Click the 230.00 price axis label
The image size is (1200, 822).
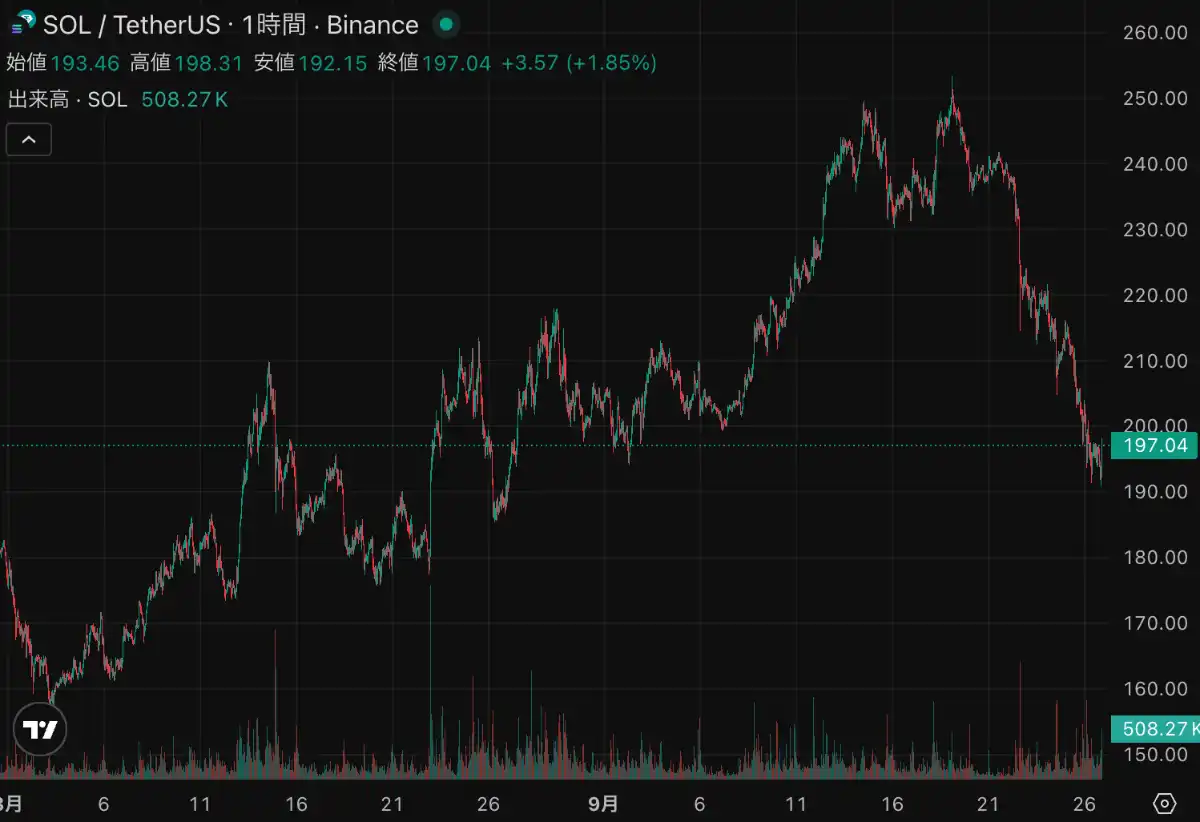click(x=1155, y=230)
